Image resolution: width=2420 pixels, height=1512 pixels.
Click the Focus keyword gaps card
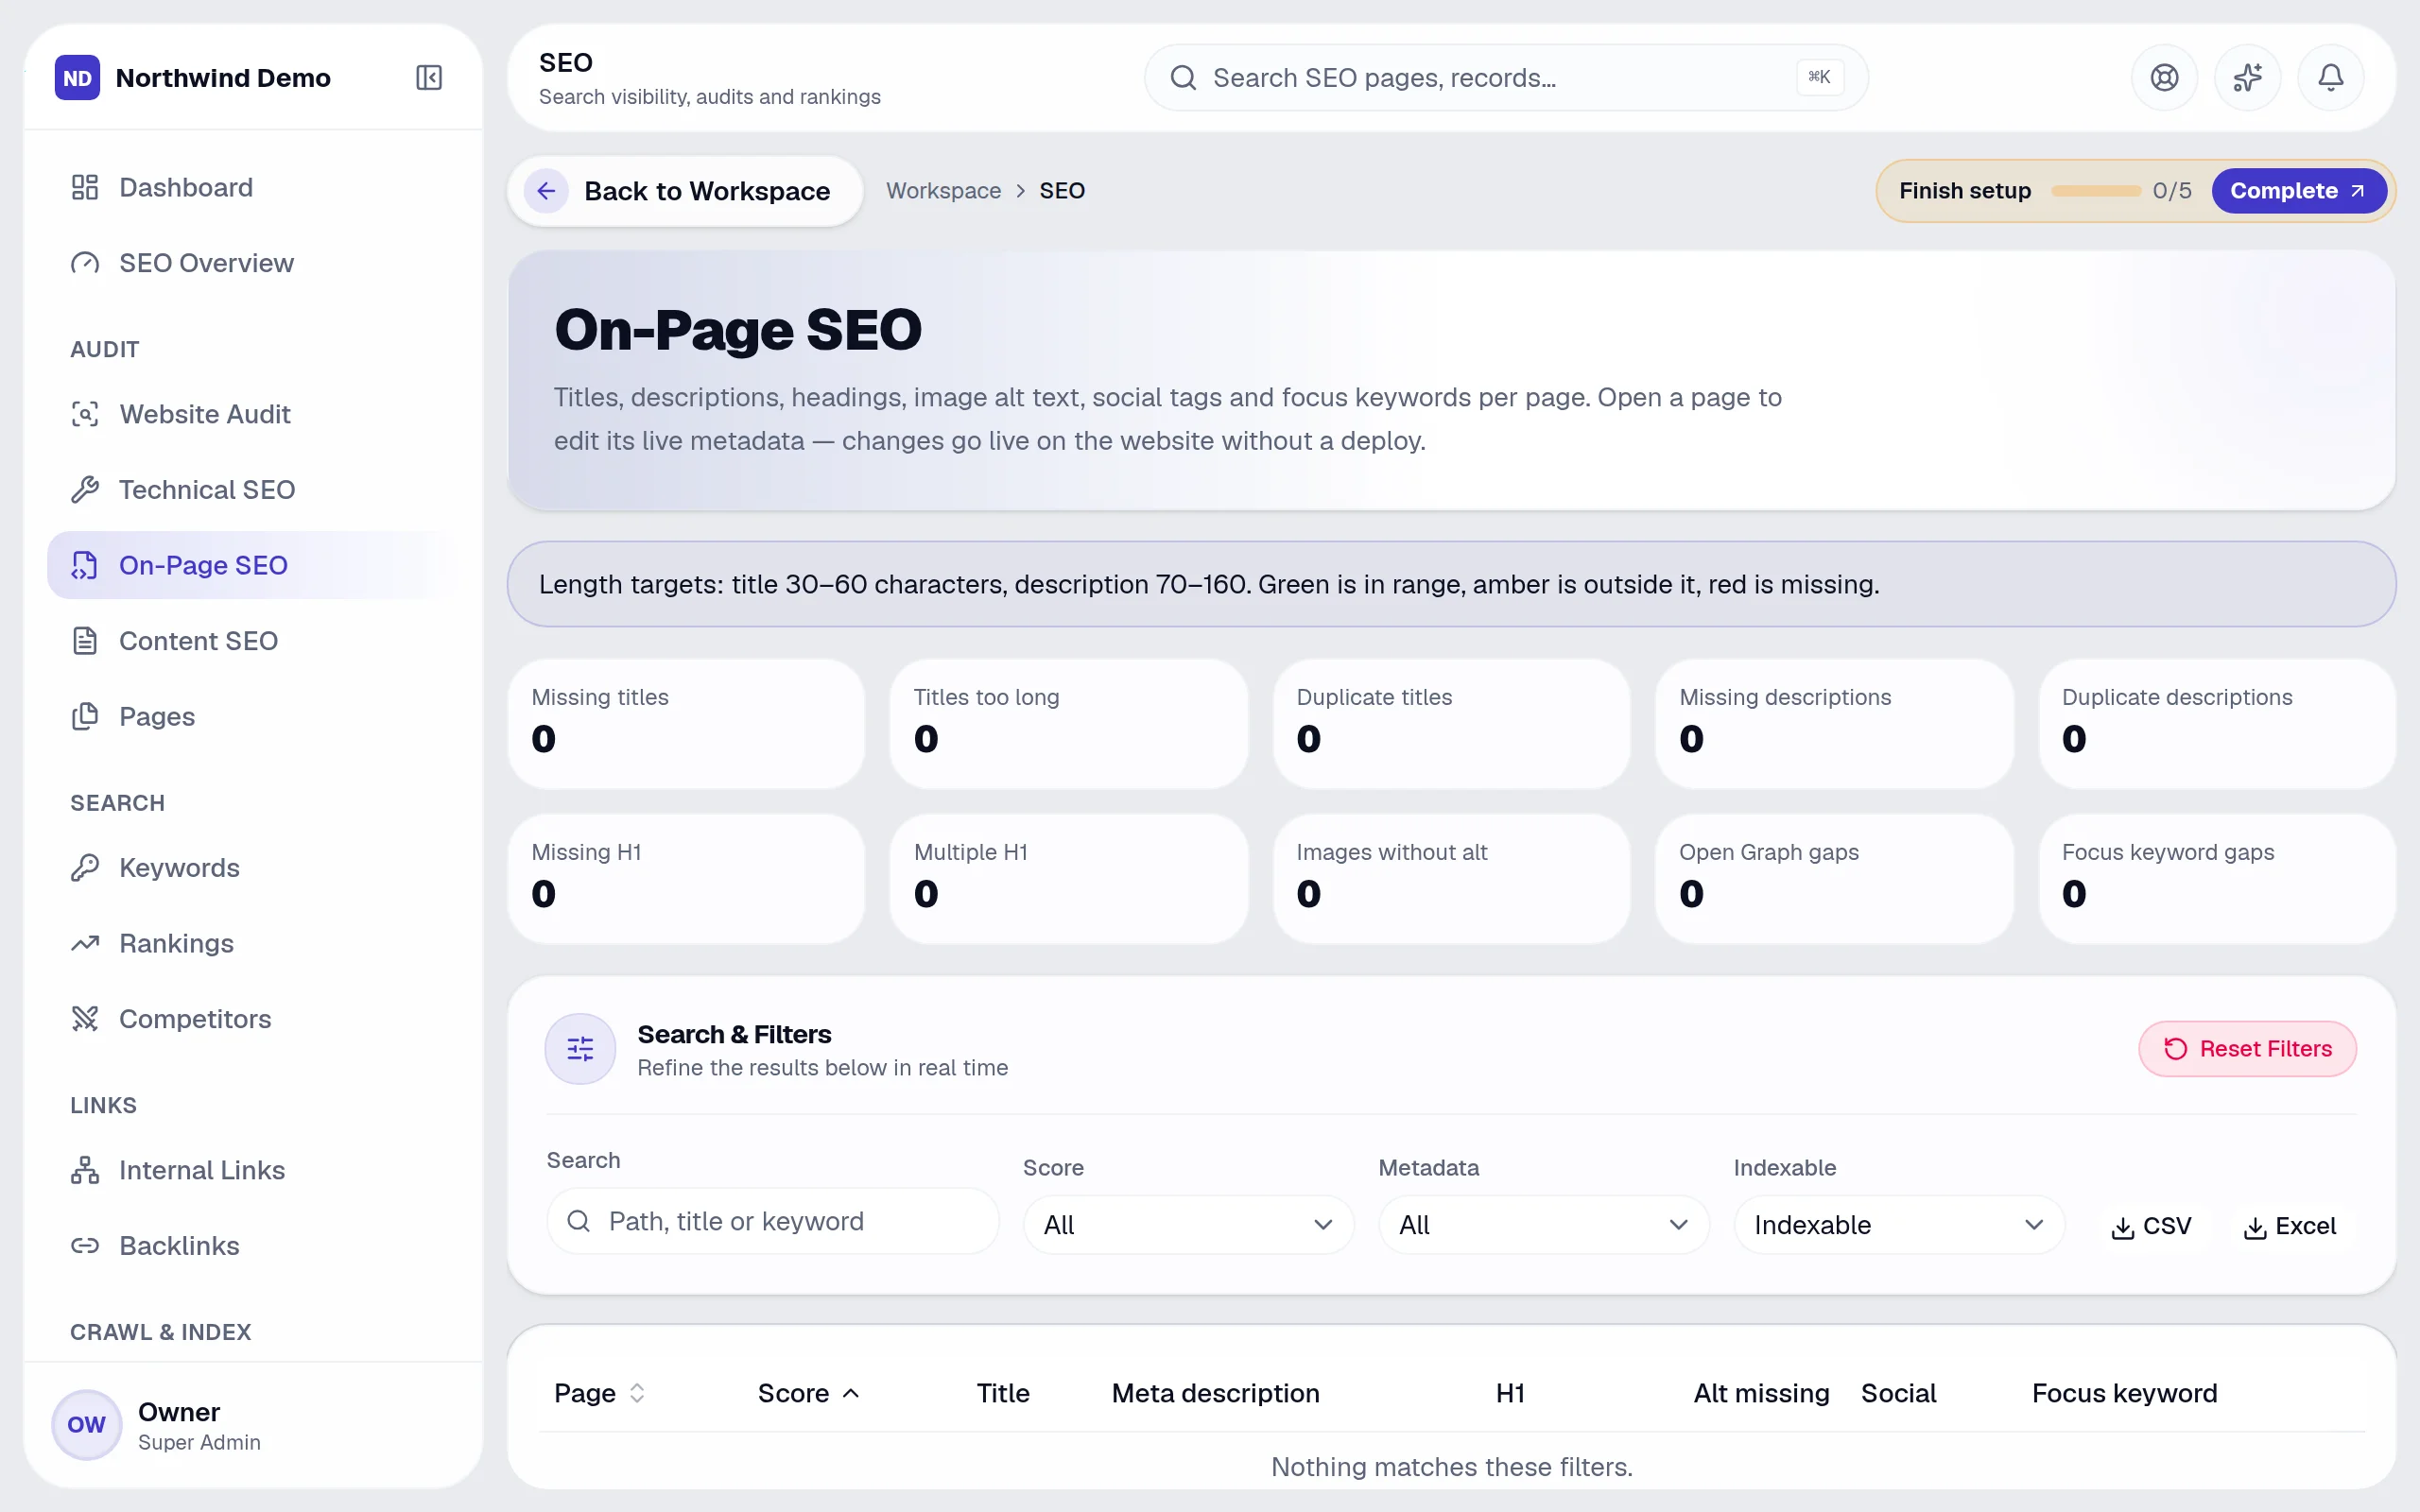2216,878
